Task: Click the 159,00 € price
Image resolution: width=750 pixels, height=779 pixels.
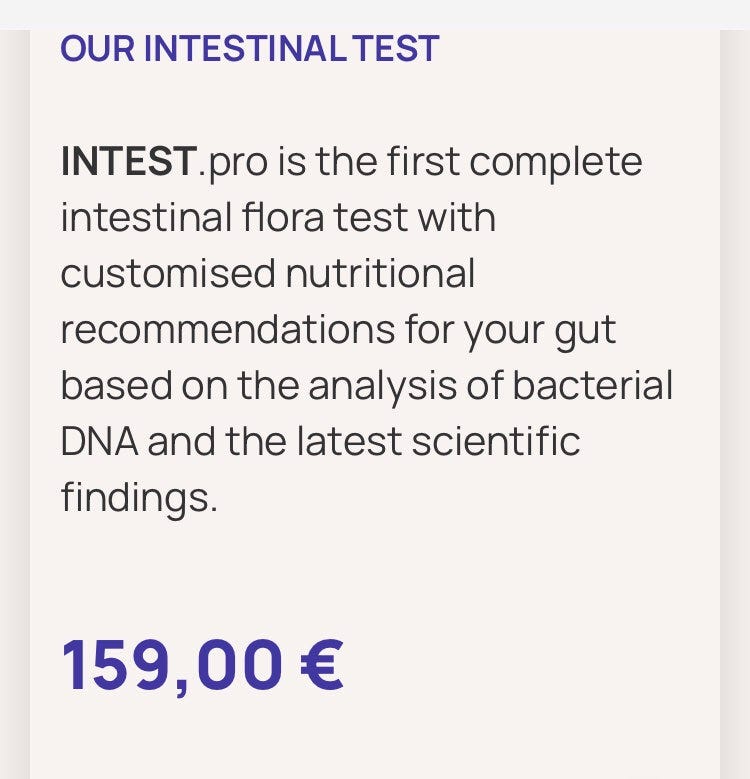Action: (x=202, y=664)
